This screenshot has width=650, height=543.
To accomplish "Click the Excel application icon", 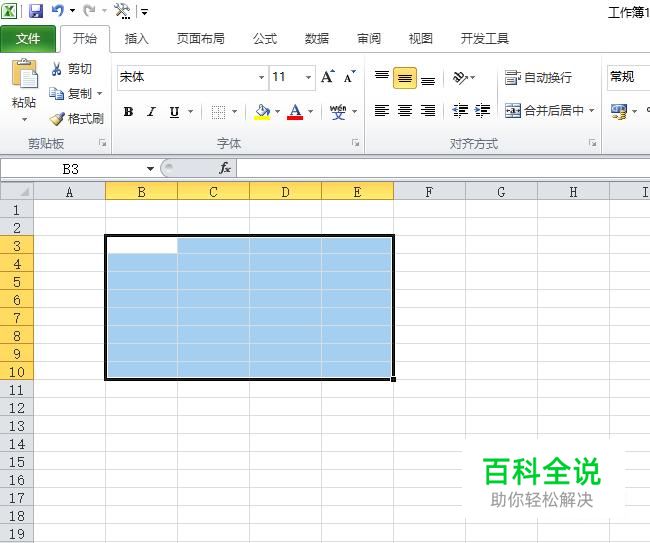I will click(9, 11).
